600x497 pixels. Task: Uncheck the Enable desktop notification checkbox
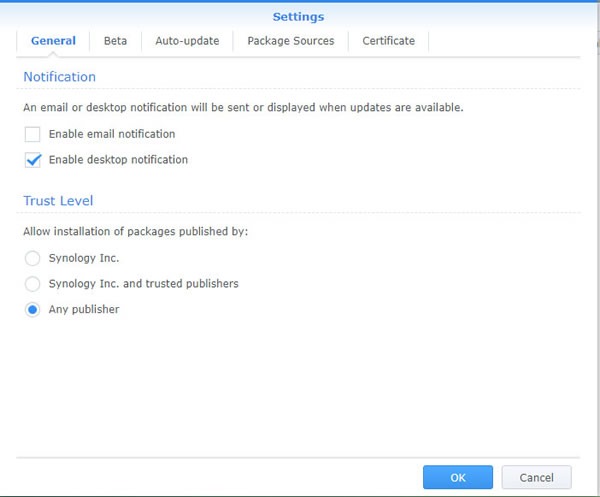[33, 160]
